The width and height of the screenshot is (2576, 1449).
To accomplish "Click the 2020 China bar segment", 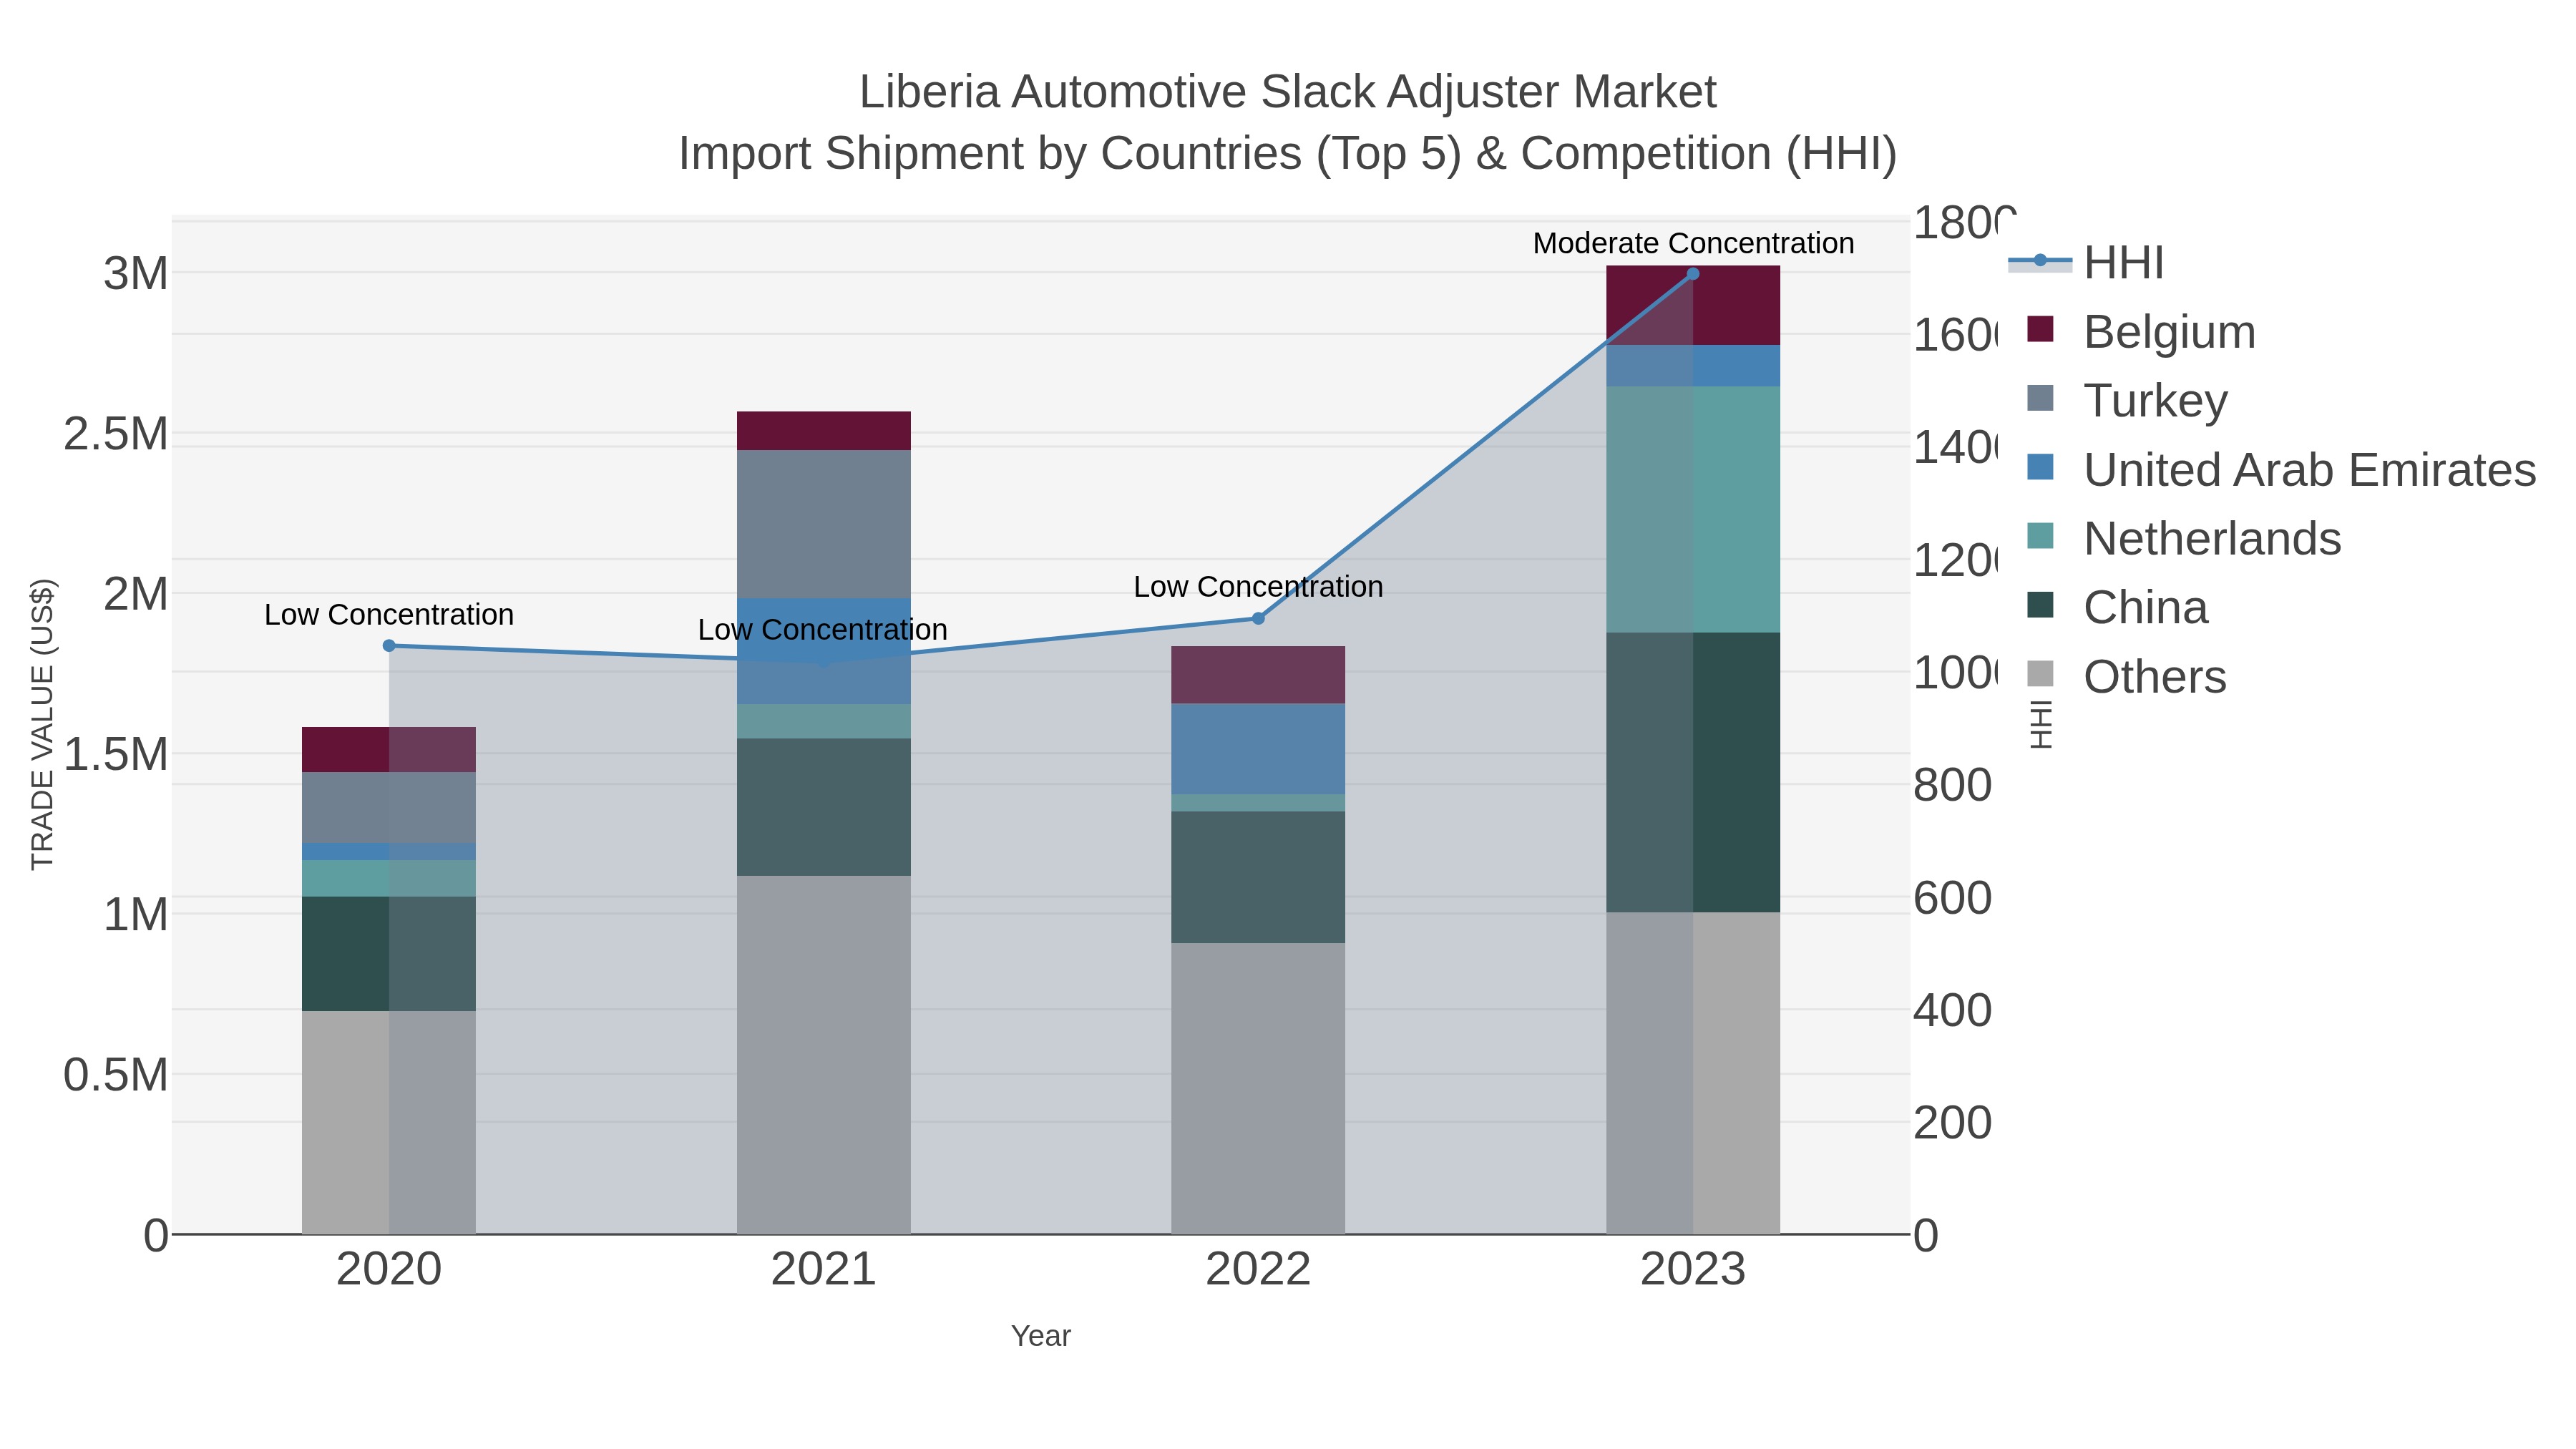I will coord(389,953).
